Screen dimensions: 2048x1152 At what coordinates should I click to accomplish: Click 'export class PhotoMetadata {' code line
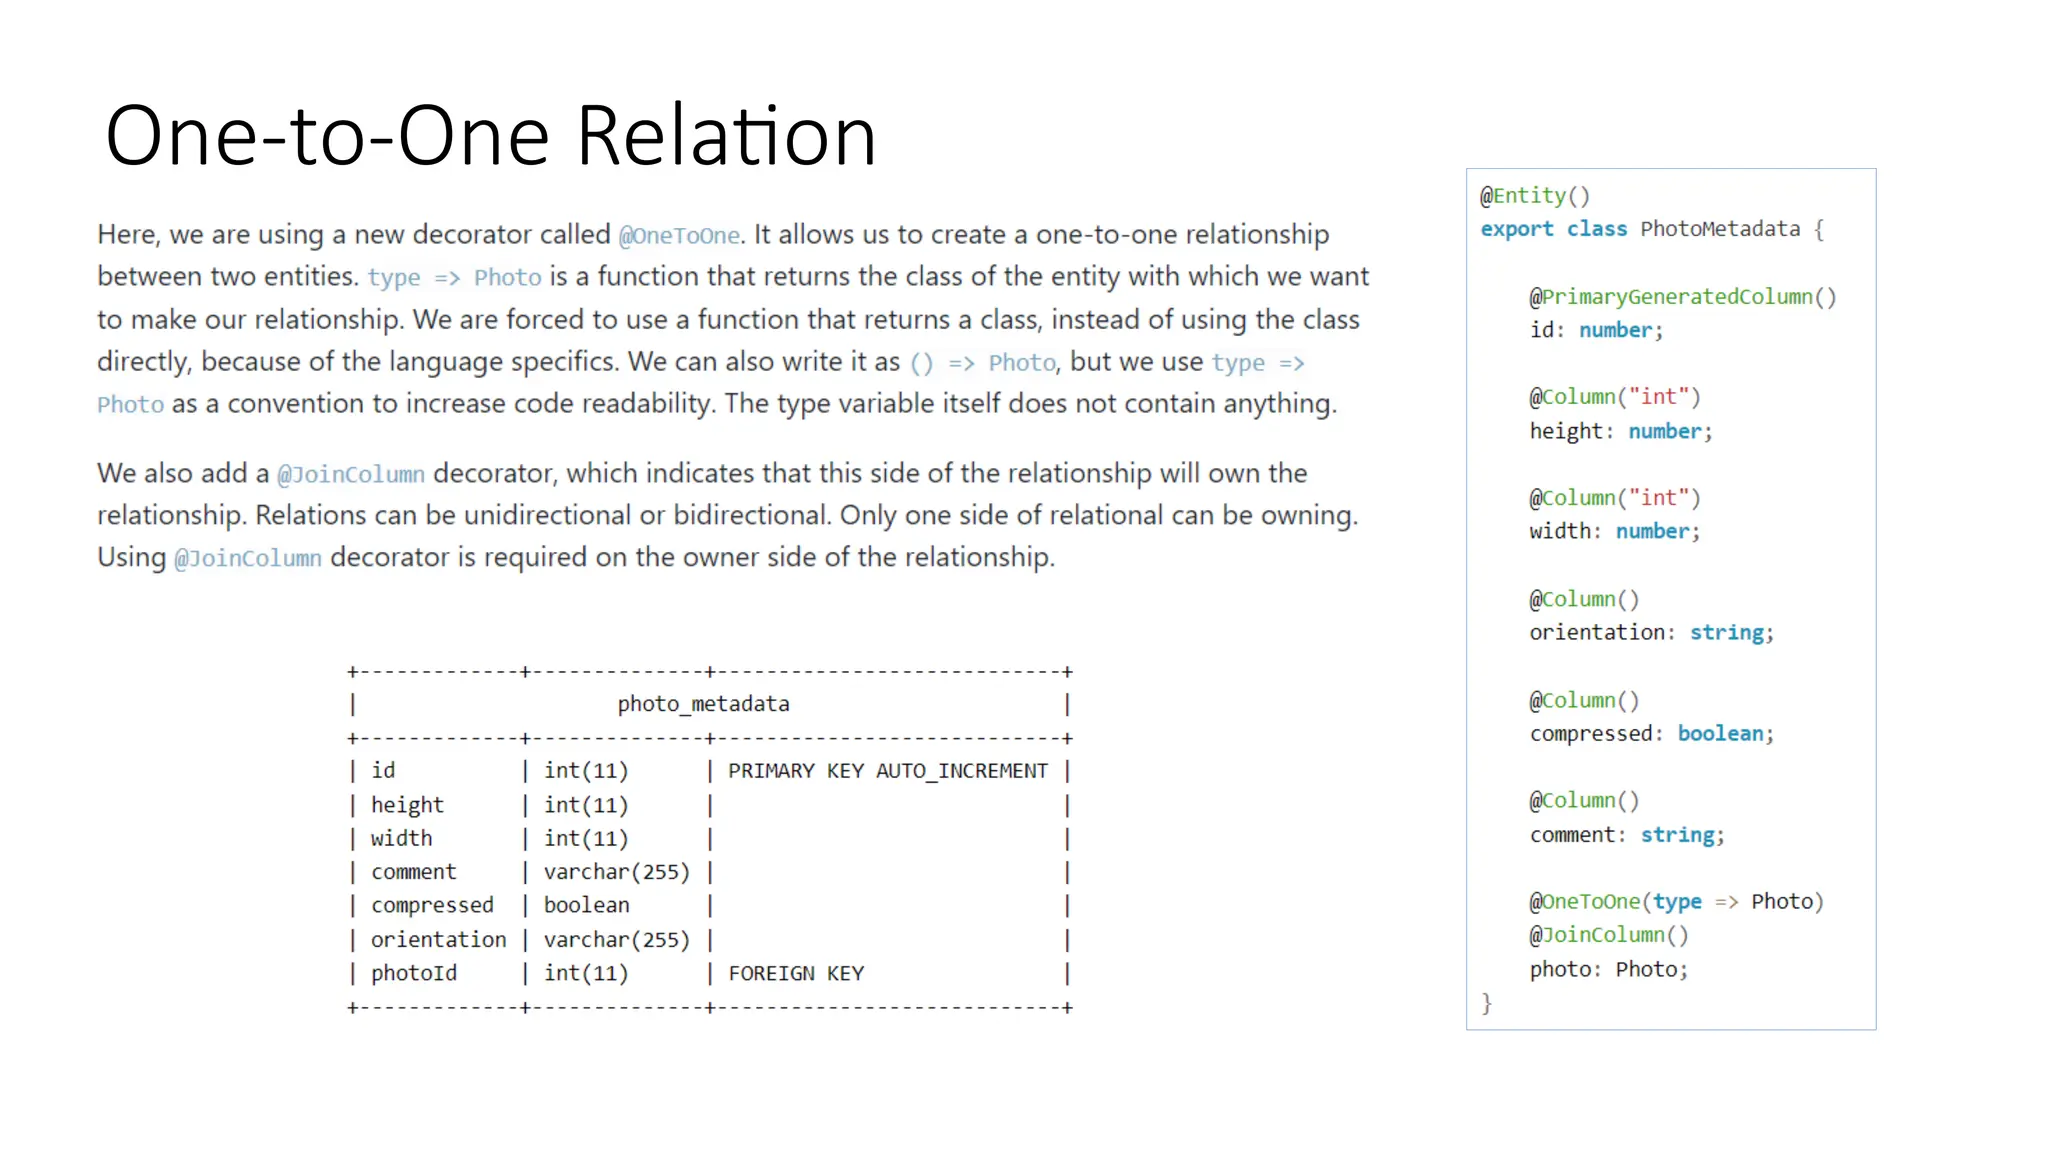[1652, 229]
